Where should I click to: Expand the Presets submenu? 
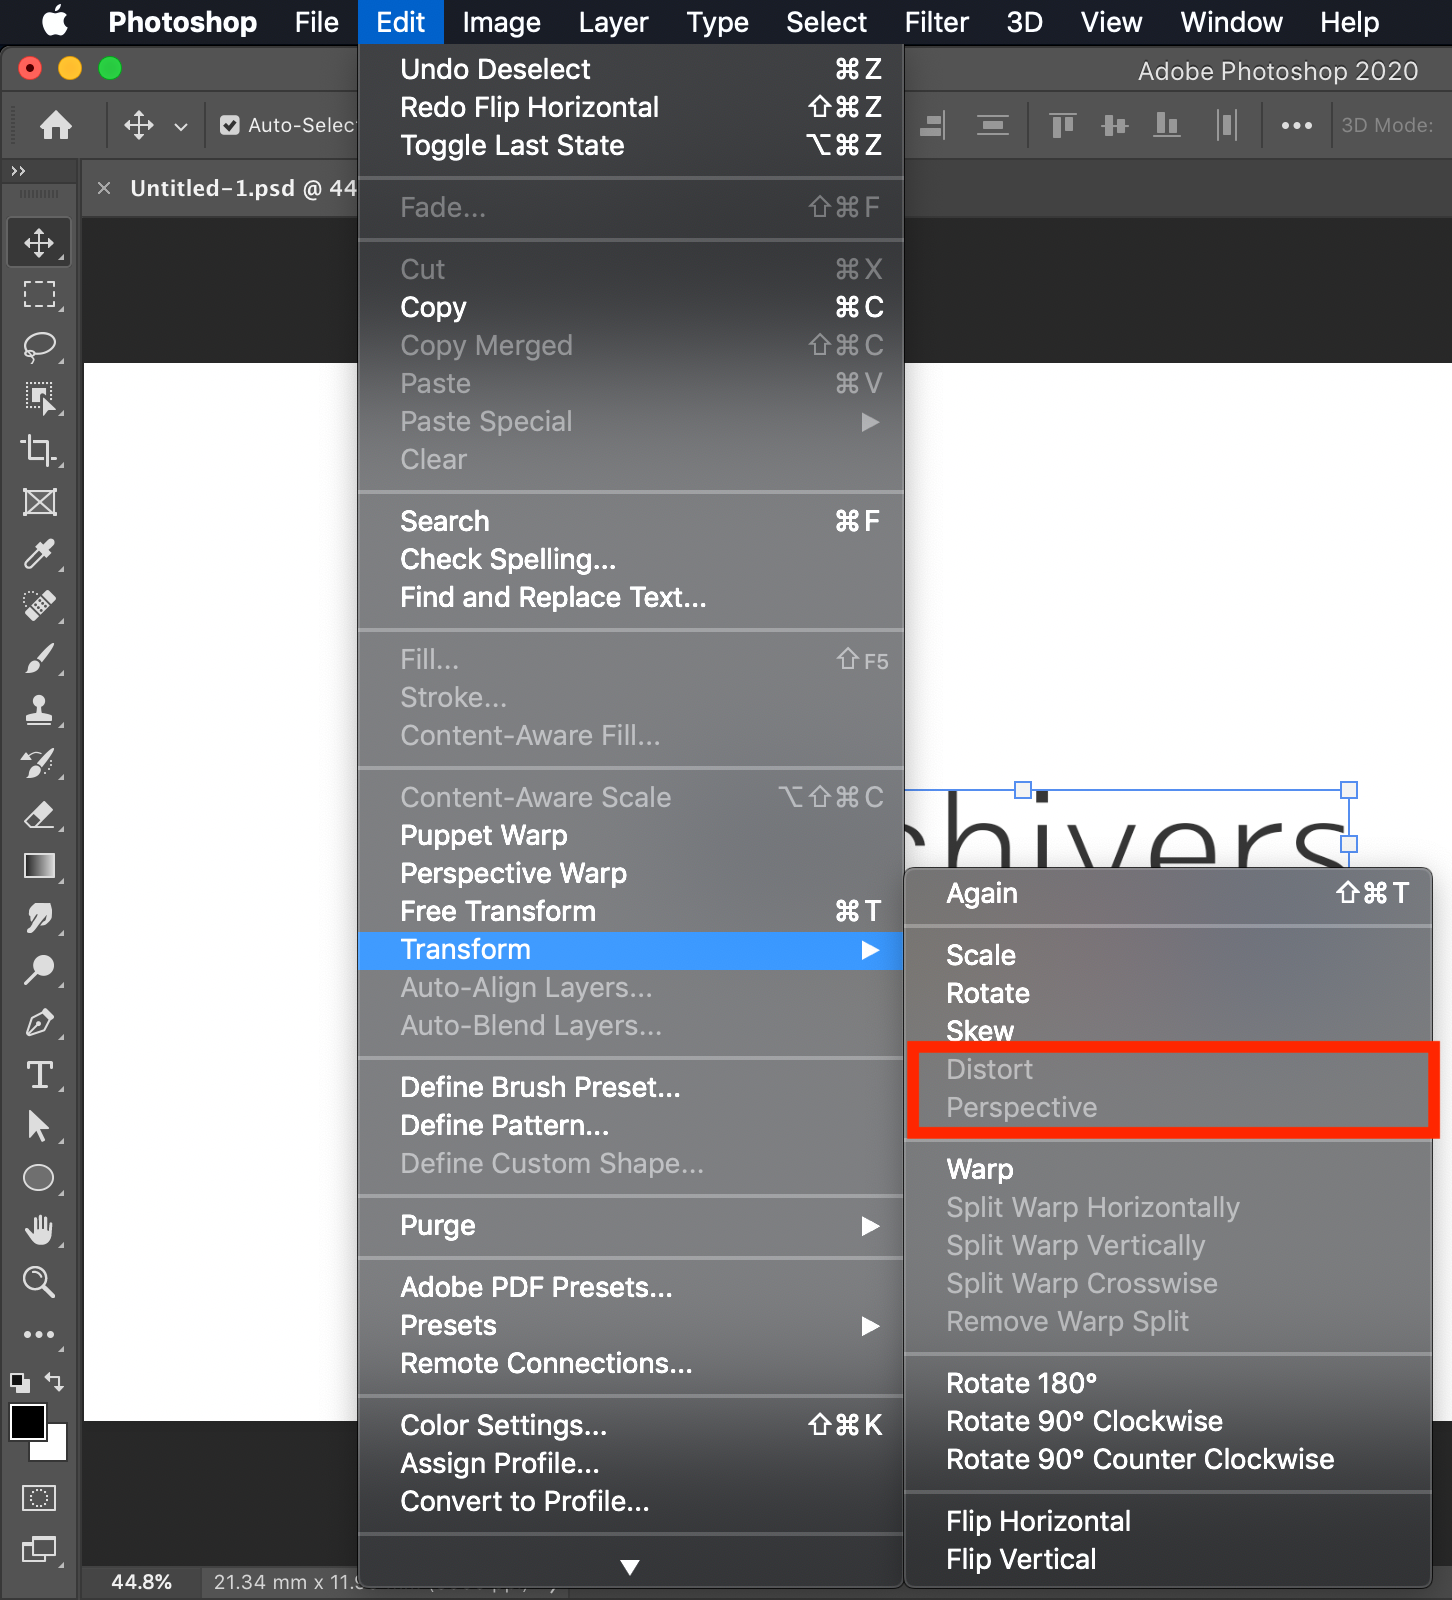click(x=631, y=1326)
